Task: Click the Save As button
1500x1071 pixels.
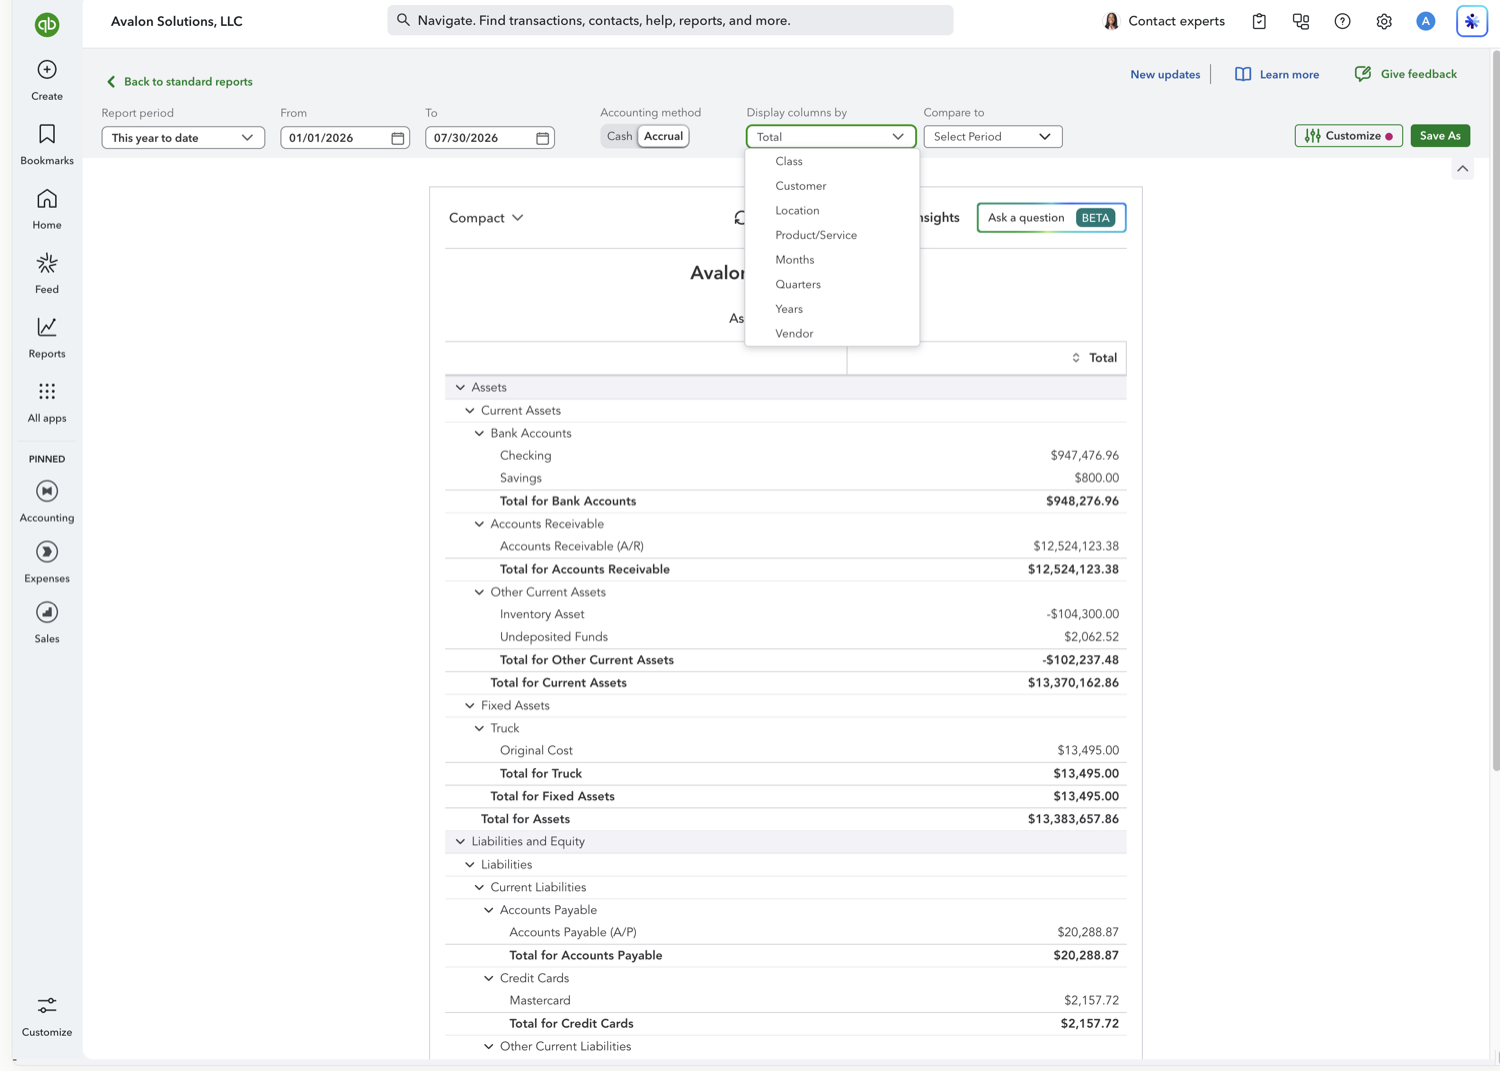Action: coord(1440,136)
